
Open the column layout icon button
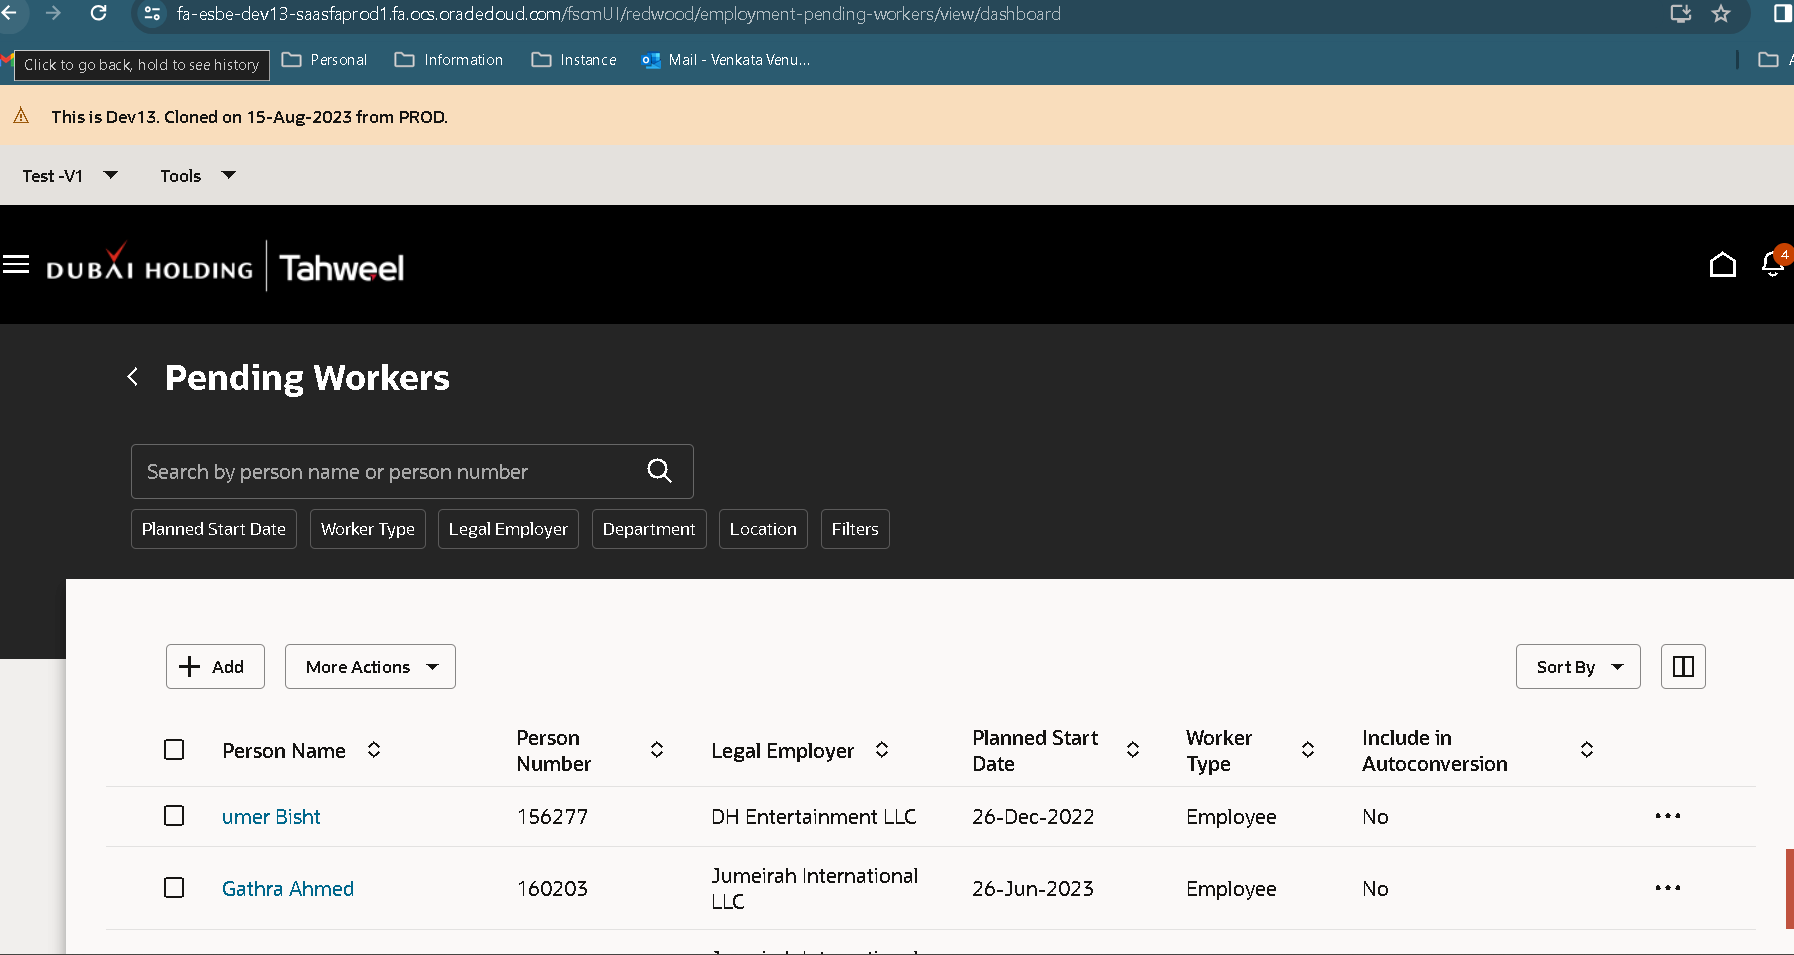pyautogui.click(x=1683, y=667)
